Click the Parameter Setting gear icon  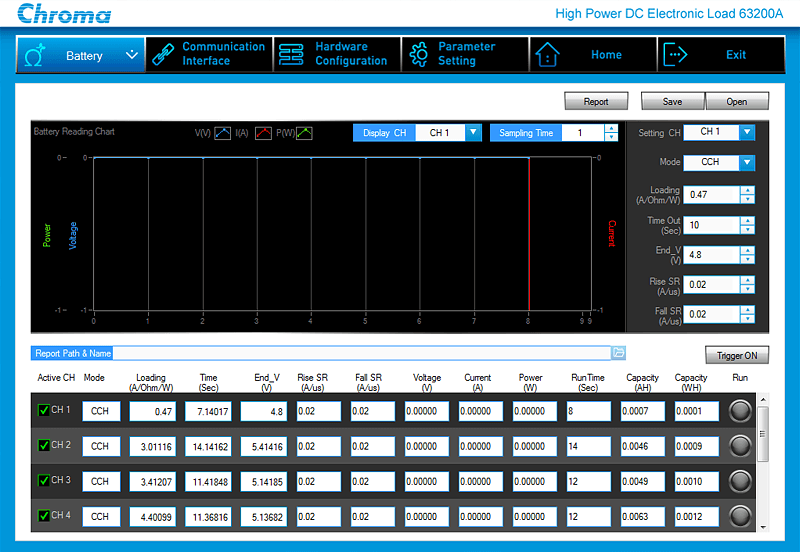[419, 55]
